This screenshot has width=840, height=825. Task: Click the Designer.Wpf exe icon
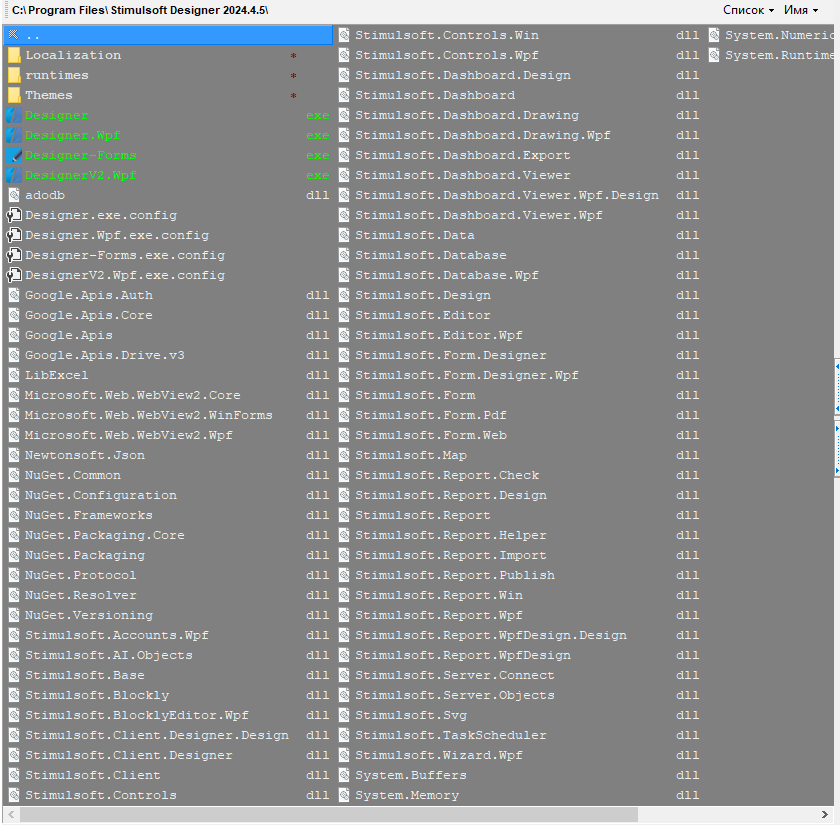click(14, 135)
